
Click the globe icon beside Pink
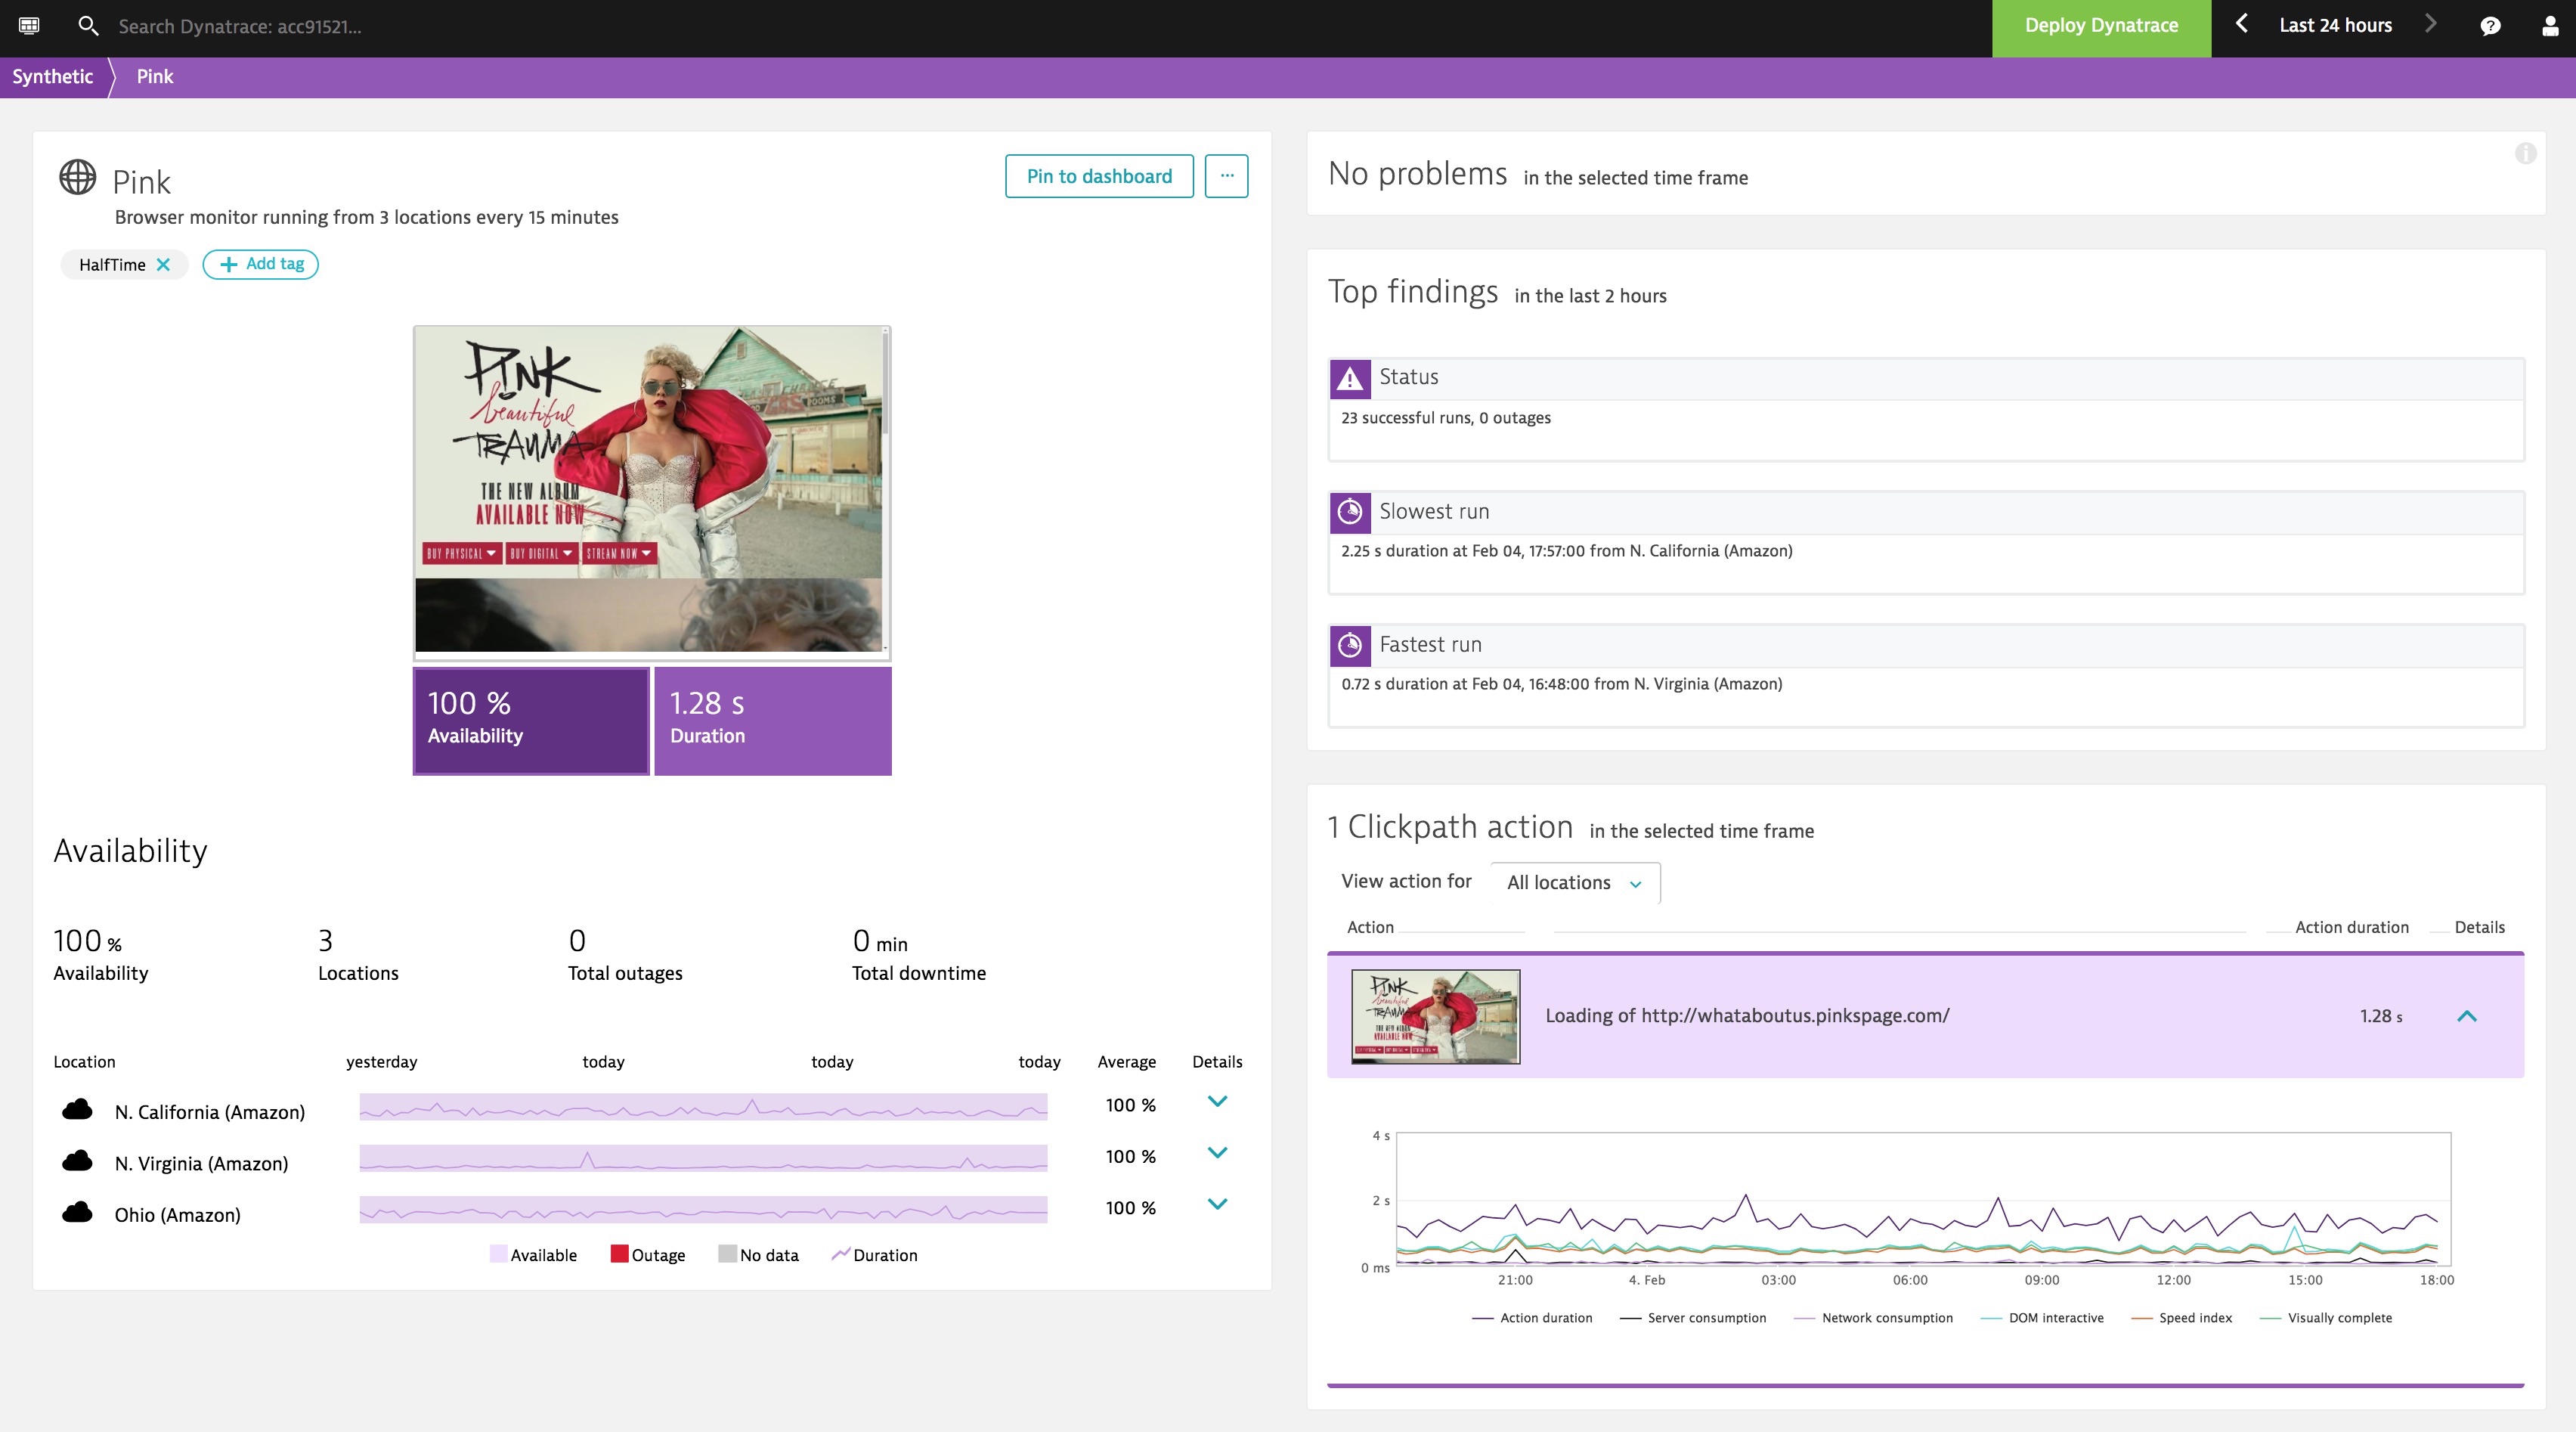click(x=78, y=178)
